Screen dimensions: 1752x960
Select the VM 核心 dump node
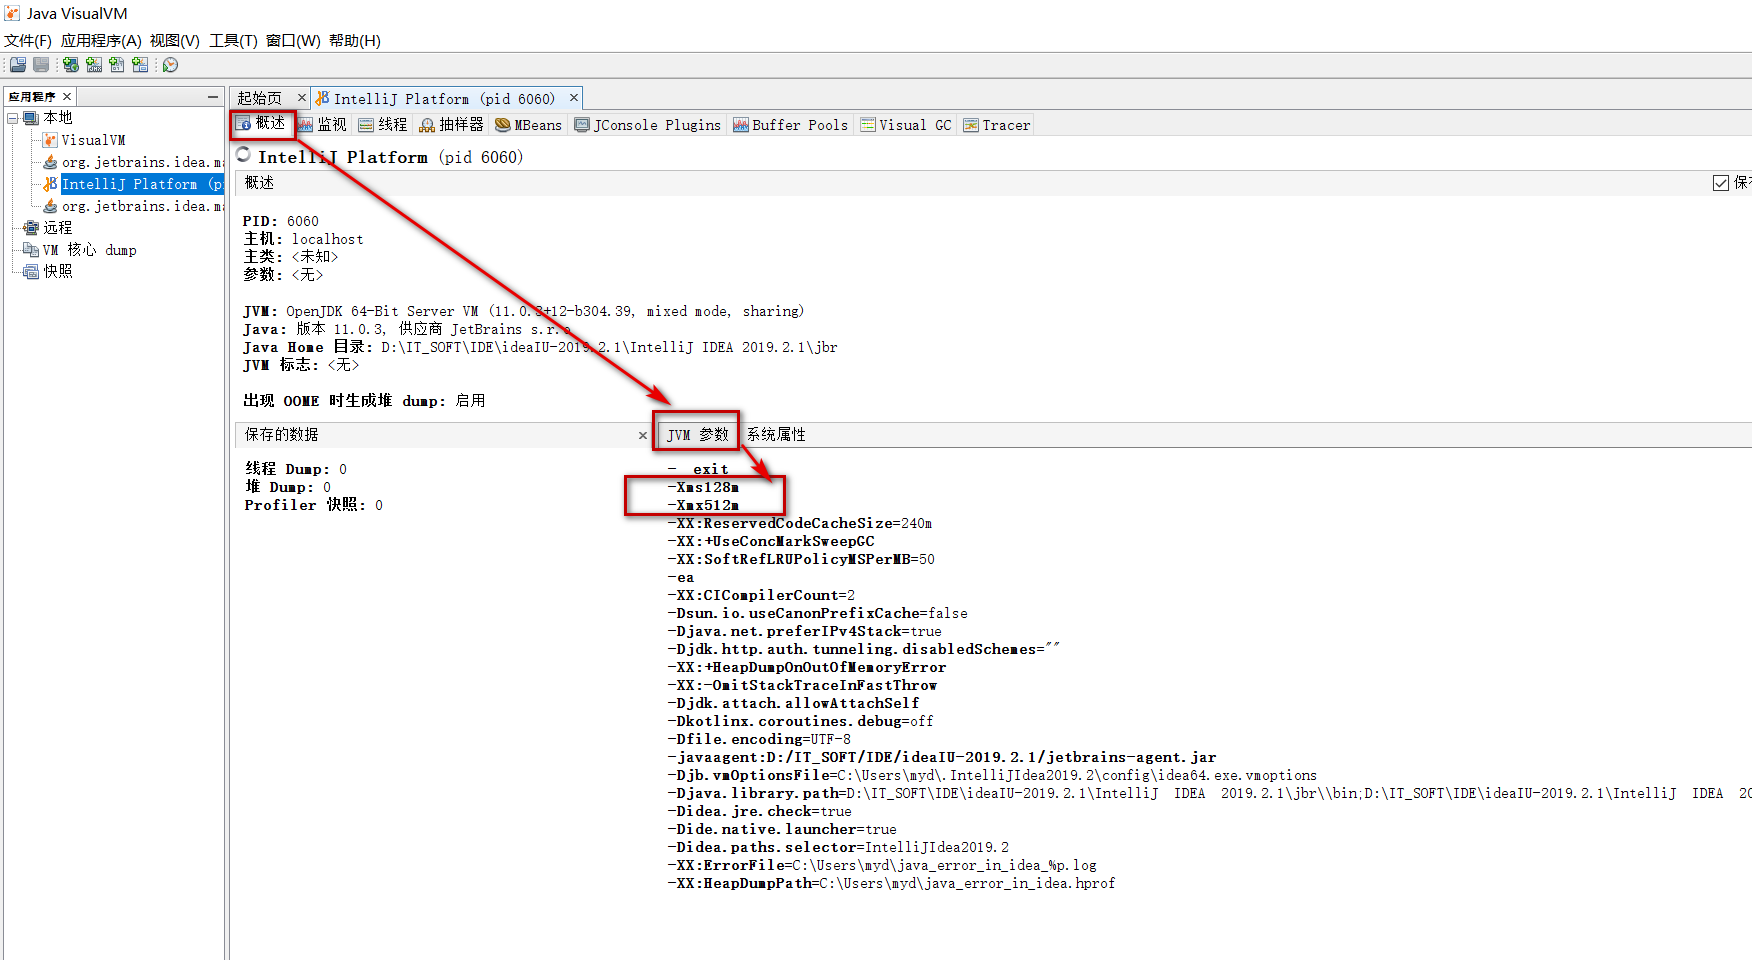pyautogui.click(x=90, y=250)
